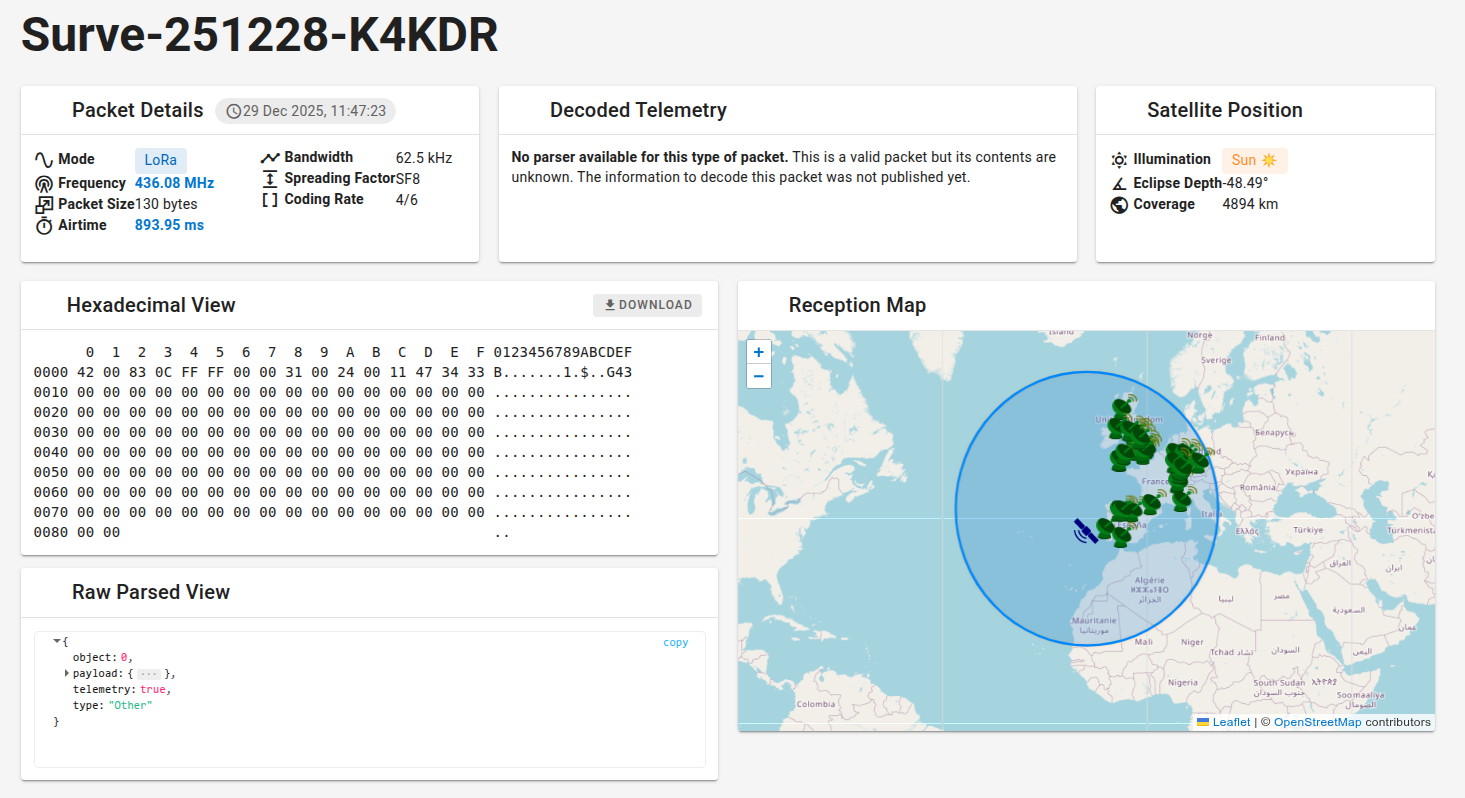Click the Bandwidth chart line icon
Image resolution: width=1465 pixels, height=798 pixels.
270,158
